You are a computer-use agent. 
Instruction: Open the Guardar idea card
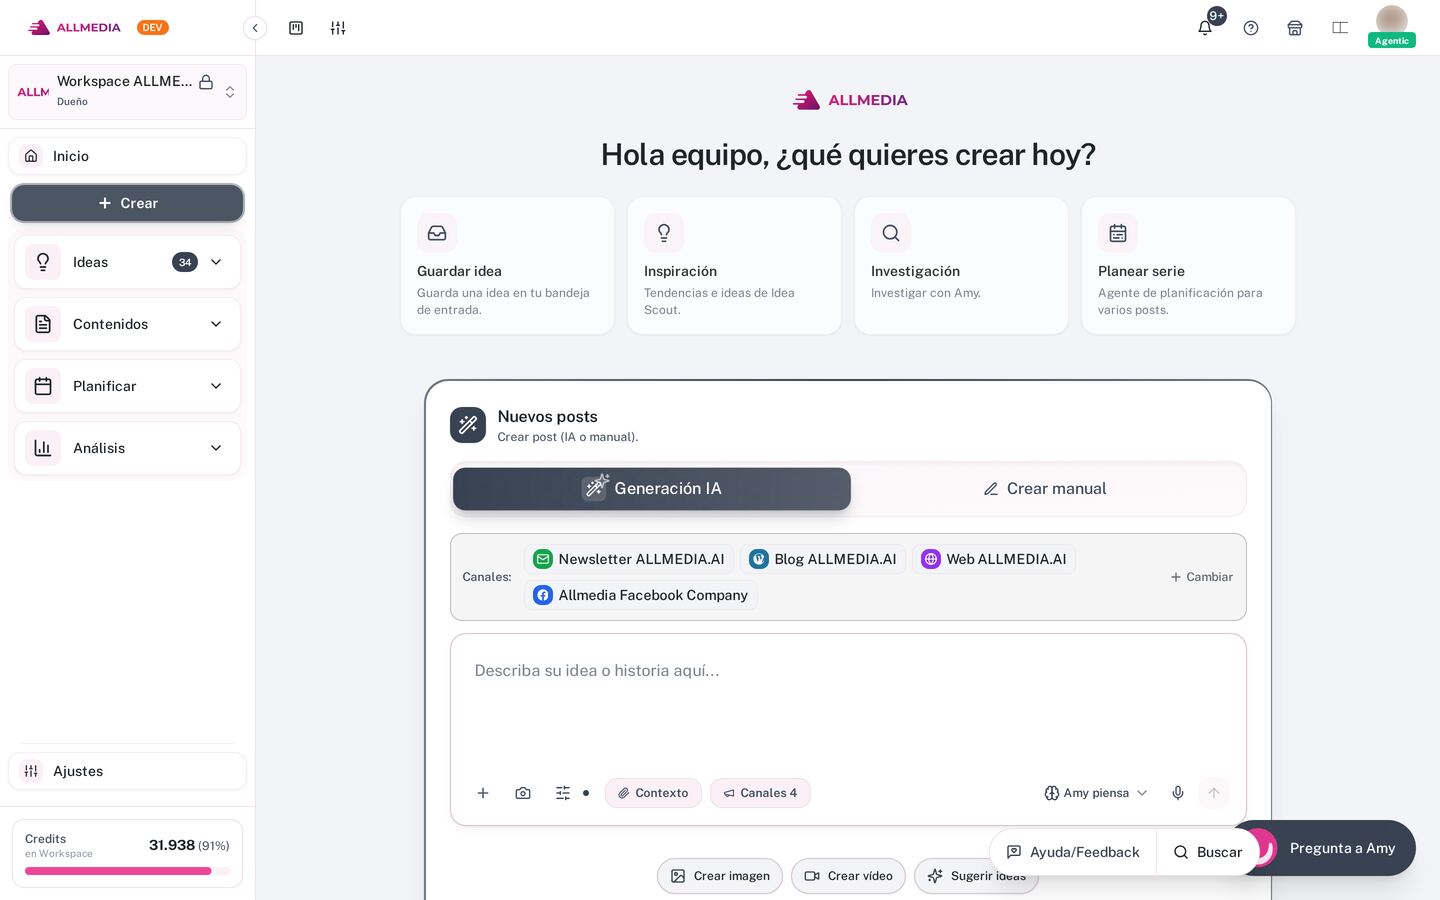(x=508, y=266)
